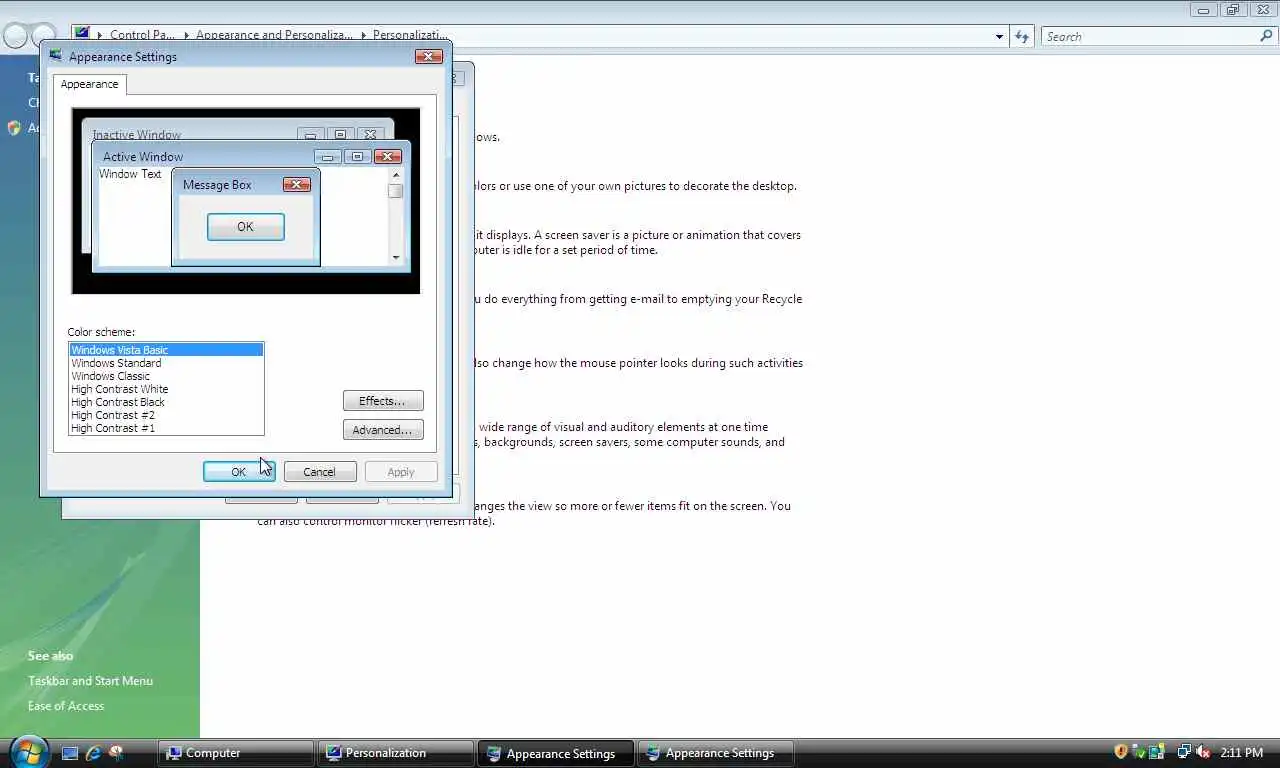The image size is (1280, 768).
Task: Select High Contrast #1 scheme
Action: coord(166,428)
